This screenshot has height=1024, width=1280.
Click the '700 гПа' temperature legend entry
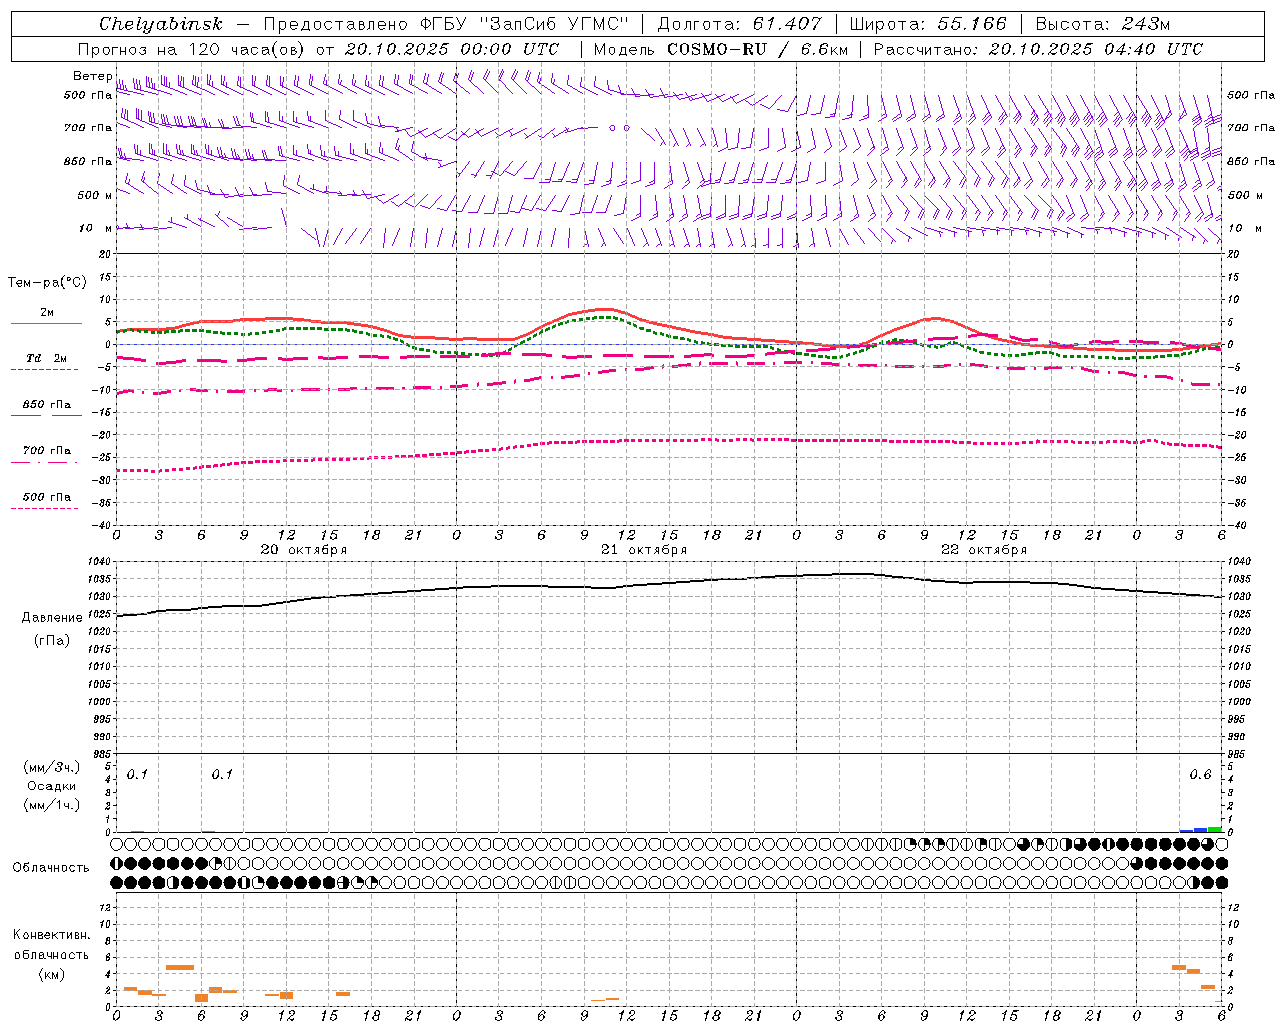(47, 450)
